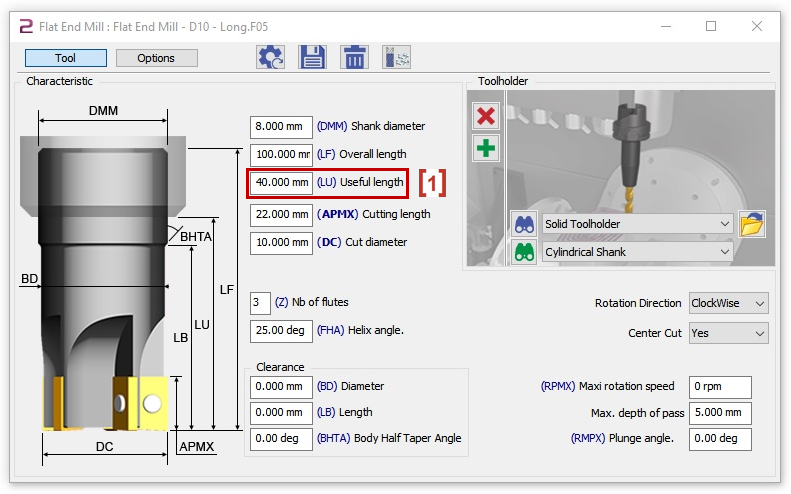
Task: Save the tool with floppy disk icon
Action: coord(312,57)
